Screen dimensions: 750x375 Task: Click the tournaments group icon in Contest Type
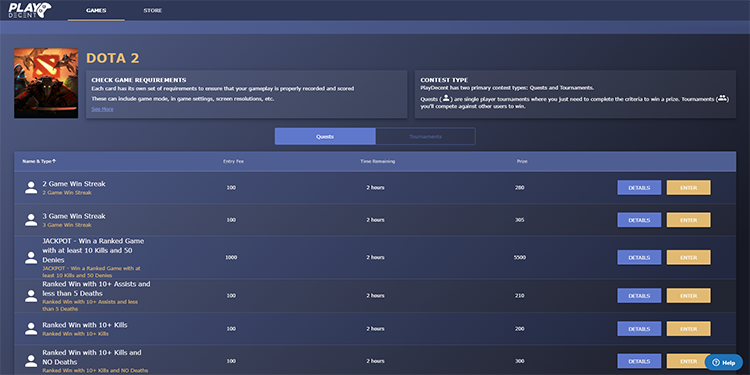point(722,98)
